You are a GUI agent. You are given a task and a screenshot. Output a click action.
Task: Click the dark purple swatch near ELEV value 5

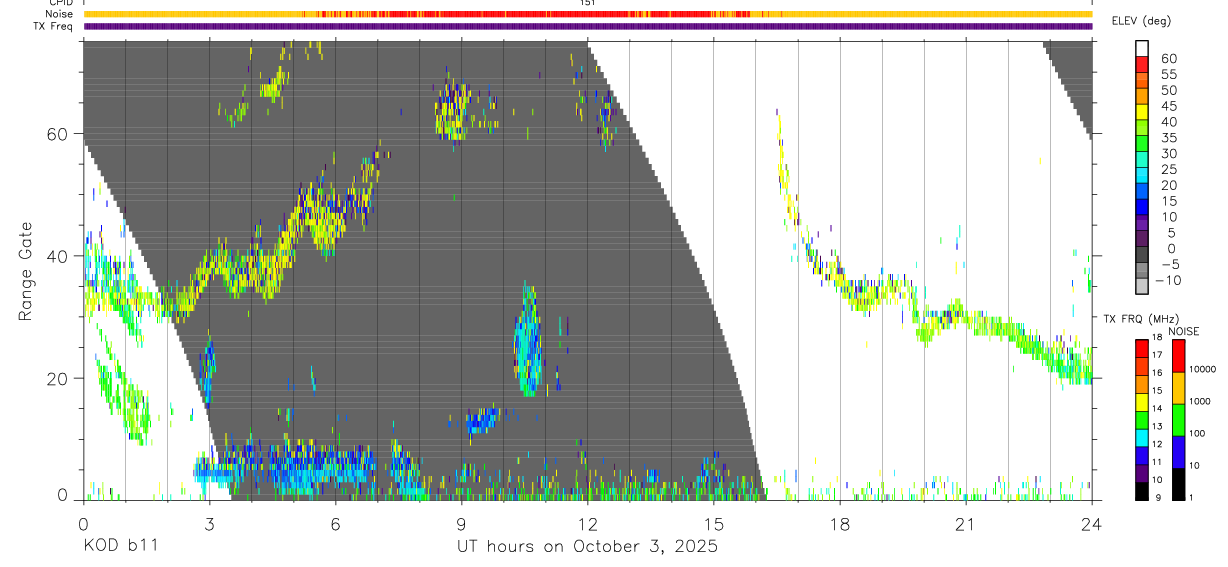(1142, 240)
